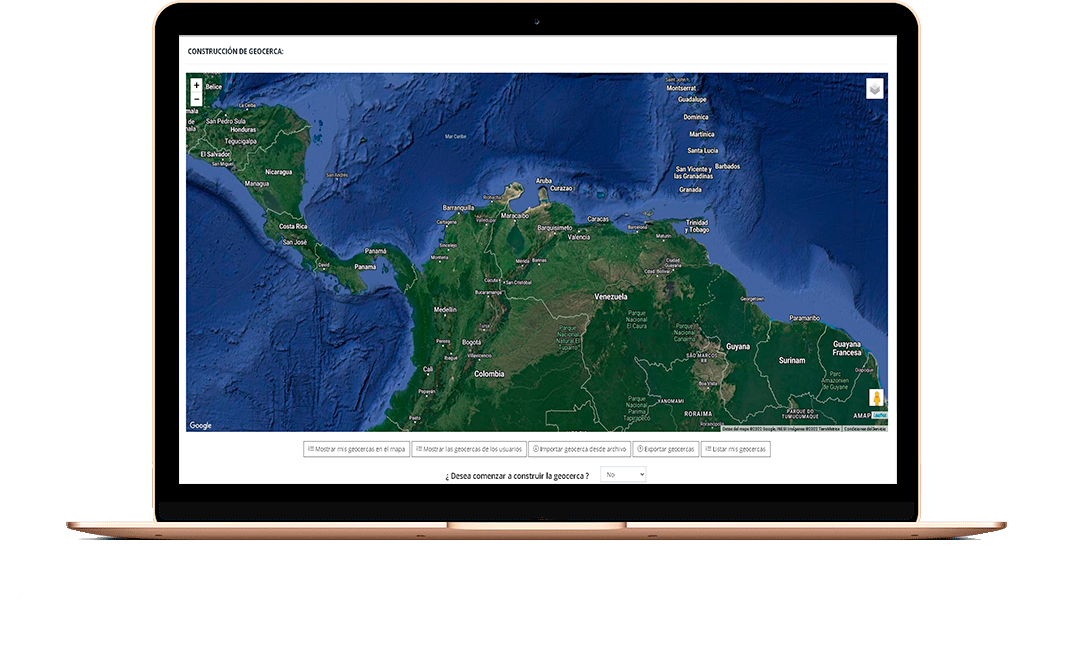
Task: Expand the construir geocerca dropdown
Action: pos(624,475)
